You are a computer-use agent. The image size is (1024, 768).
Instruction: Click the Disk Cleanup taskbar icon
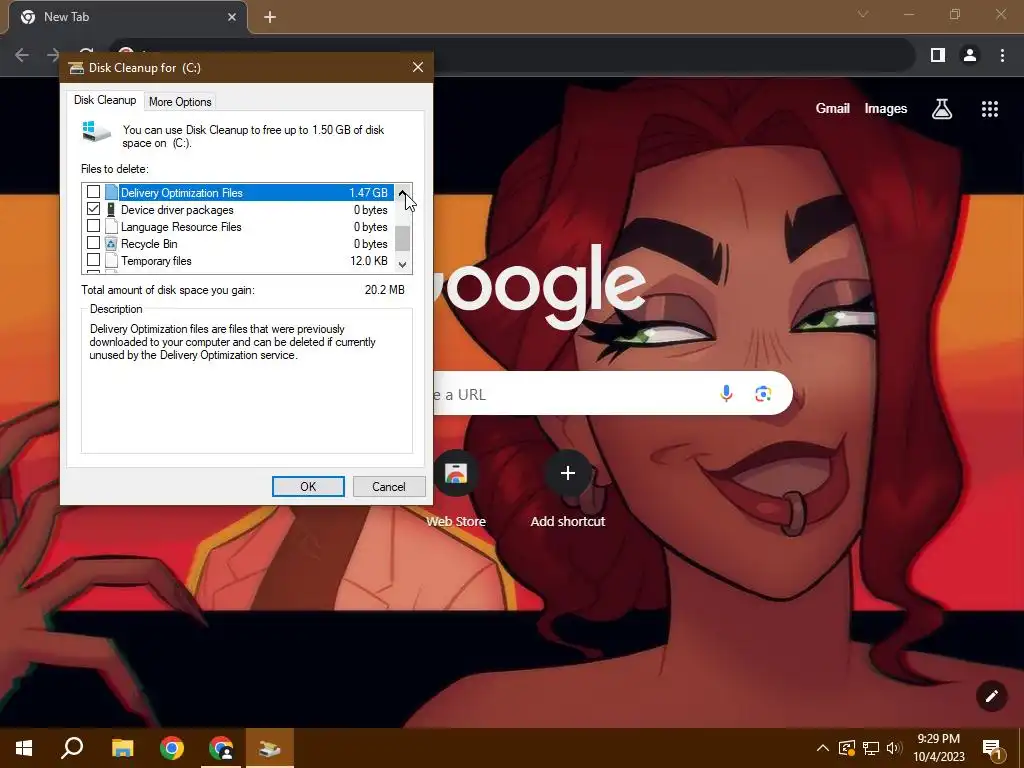click(269, 748)
